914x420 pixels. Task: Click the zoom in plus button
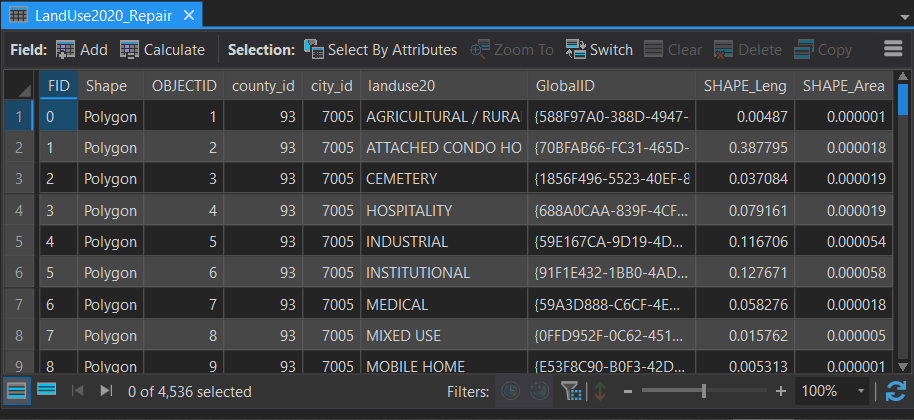click(780, 392)
